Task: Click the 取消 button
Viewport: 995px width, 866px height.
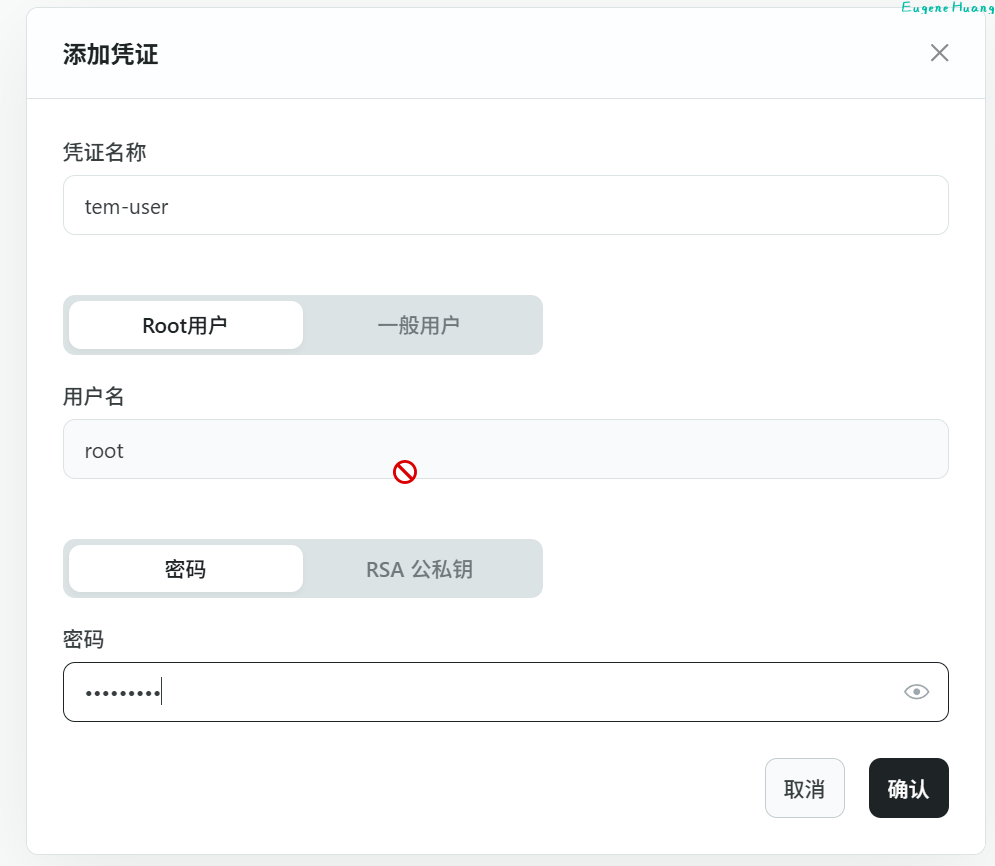Action: click(x=804, y=788)
